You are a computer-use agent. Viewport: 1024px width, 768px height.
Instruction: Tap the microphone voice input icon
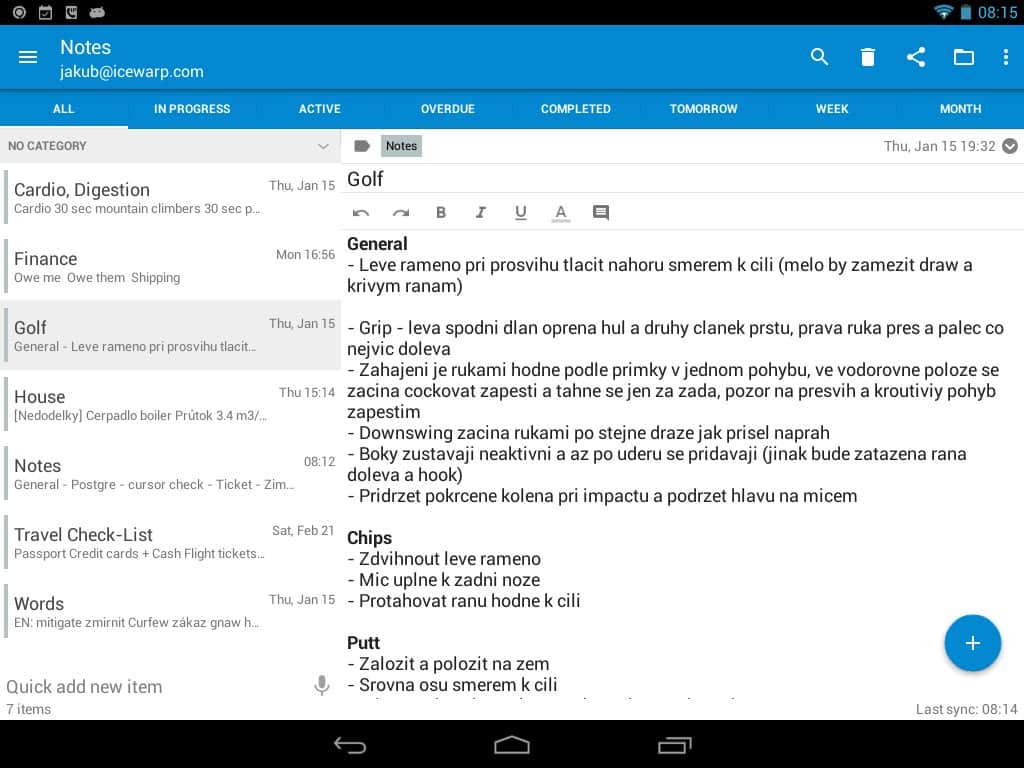tap(322, 686)
